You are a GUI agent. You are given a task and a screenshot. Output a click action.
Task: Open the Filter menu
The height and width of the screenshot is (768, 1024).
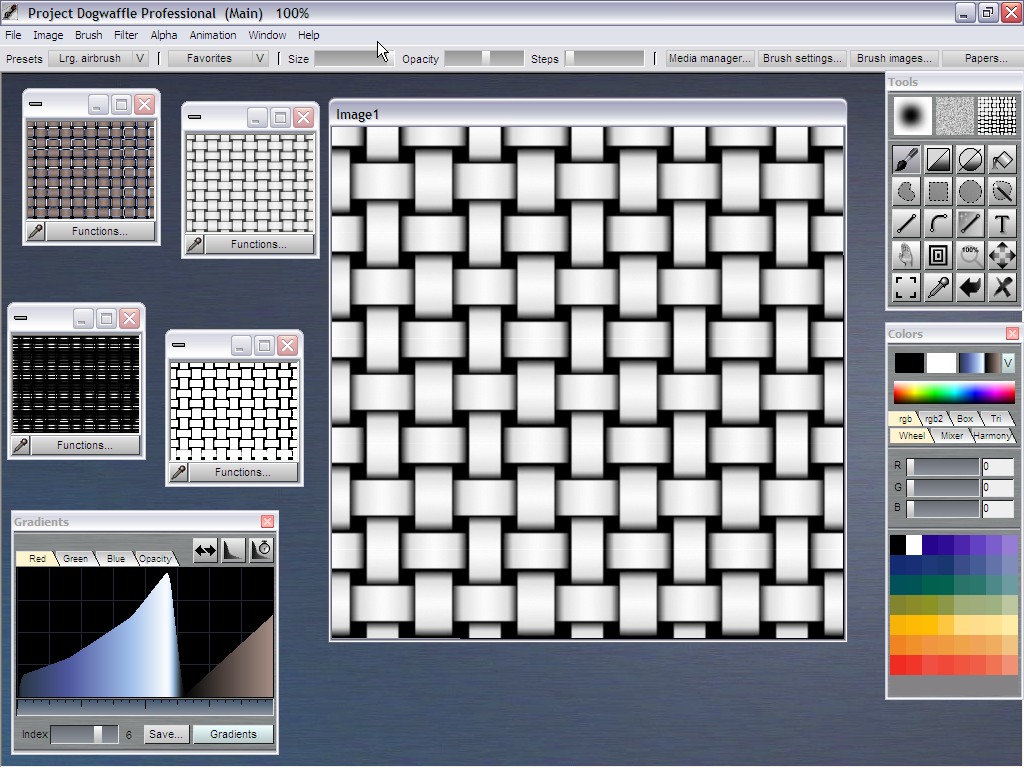click(126, 35)
